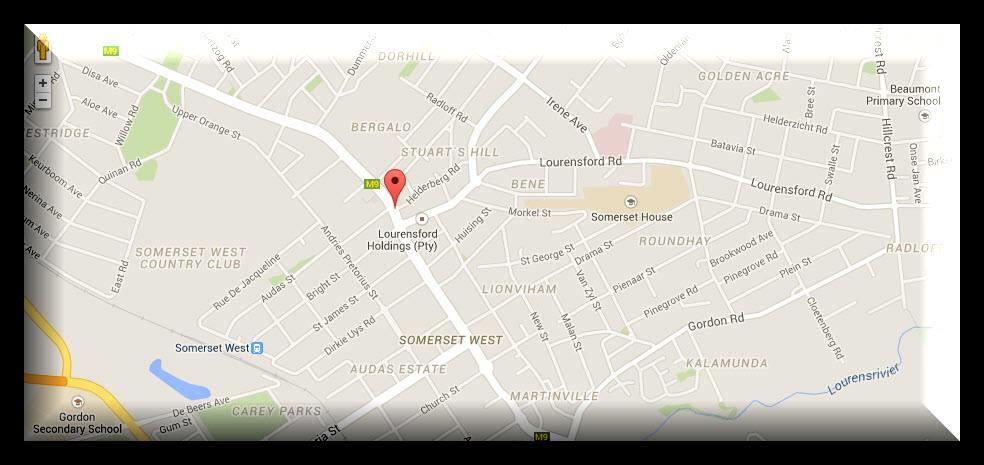Click the Gordon Rd street label
Image resolution: width=984 pixels, height=465 pixels.
pyautogui.click(x=716, y=323)
